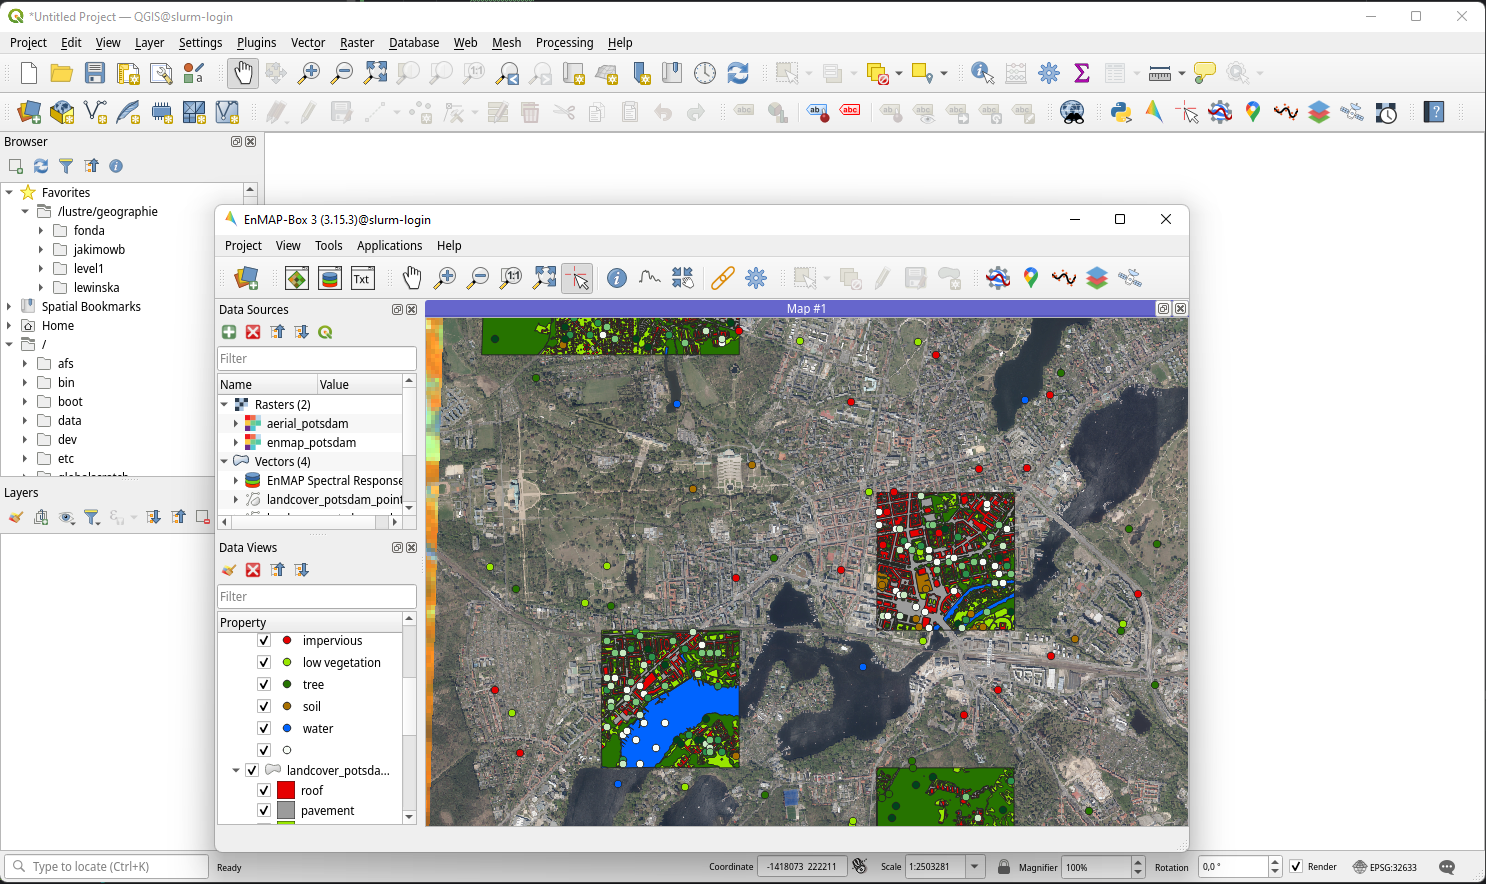Image resolution: width=1486 pixels, height=884 pixels.
Task: Select the Pan Map hand tool in QGIS
Action: tap(243, 73)
